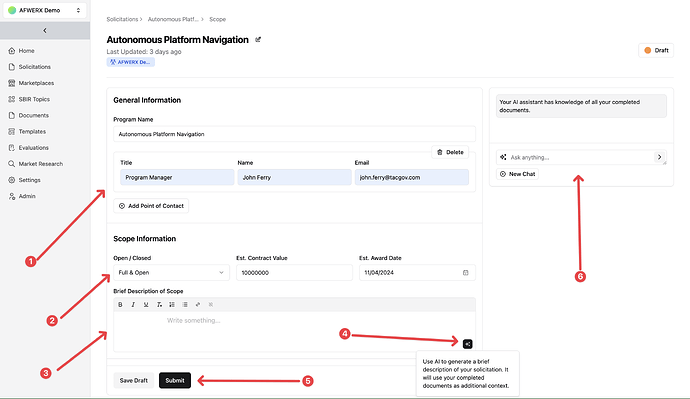This screenshot has width=690, height=399.
Task: Expand the AFWERX Demo workspace switcher
Action: [45, 10]
